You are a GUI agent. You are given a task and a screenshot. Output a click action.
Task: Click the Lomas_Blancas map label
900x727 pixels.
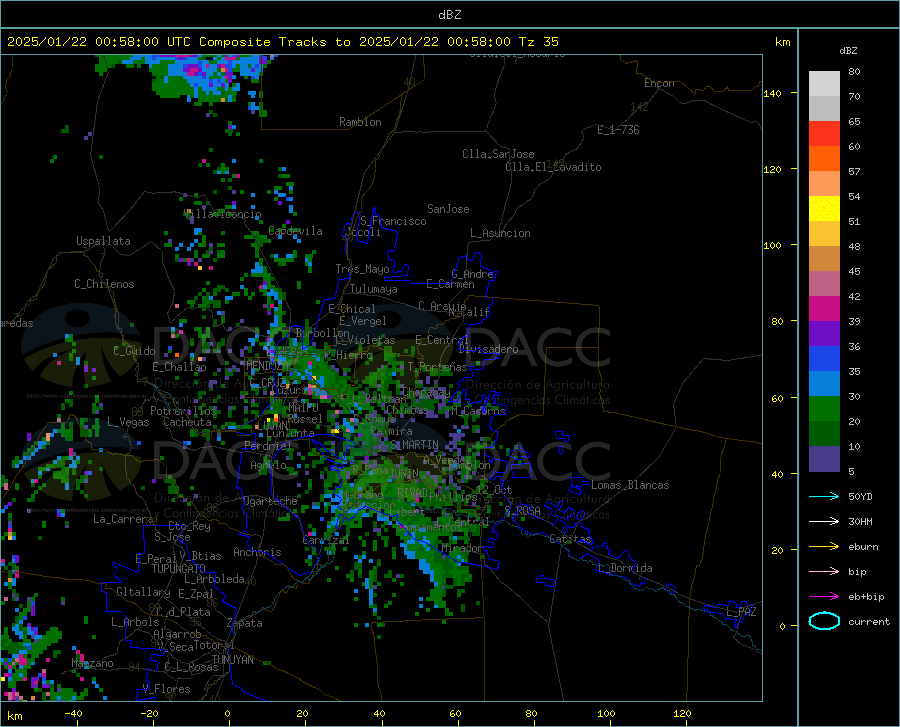click(x=630, y=485)
